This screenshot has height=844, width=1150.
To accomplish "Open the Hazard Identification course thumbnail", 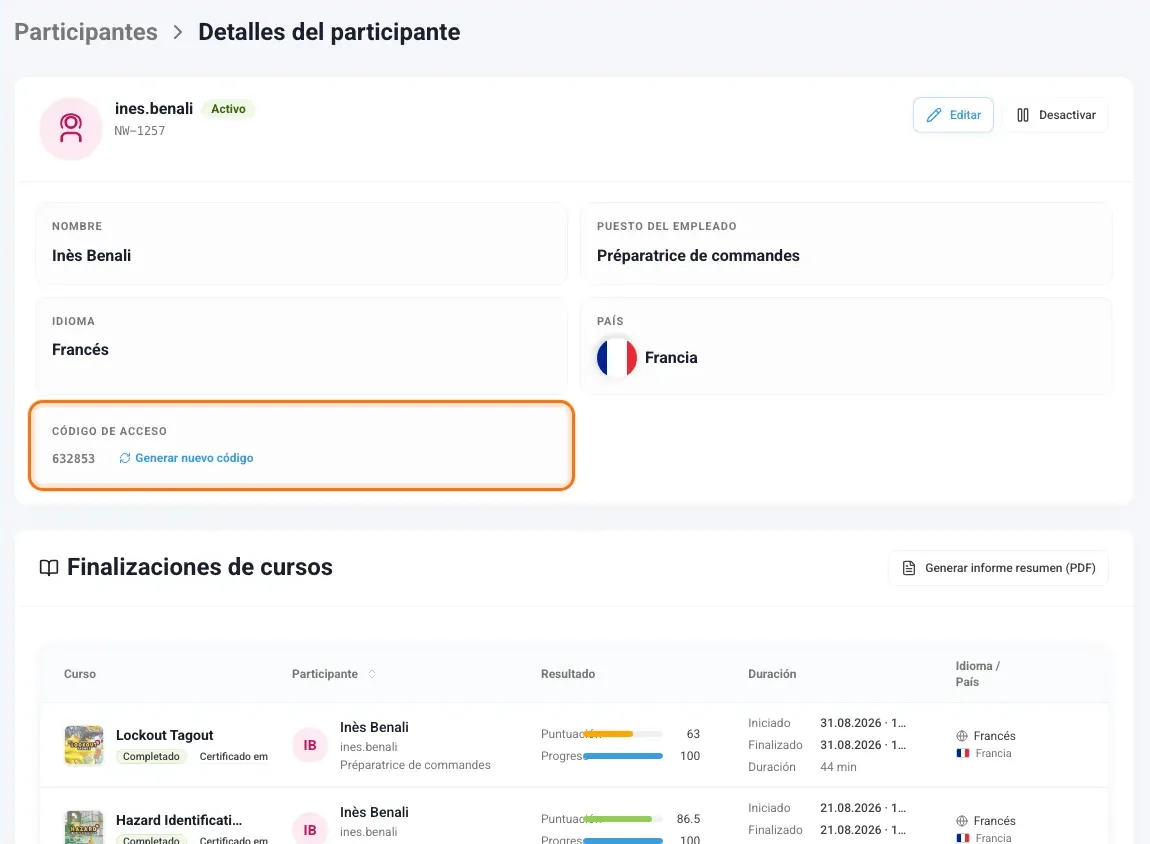I will point(84,827).
